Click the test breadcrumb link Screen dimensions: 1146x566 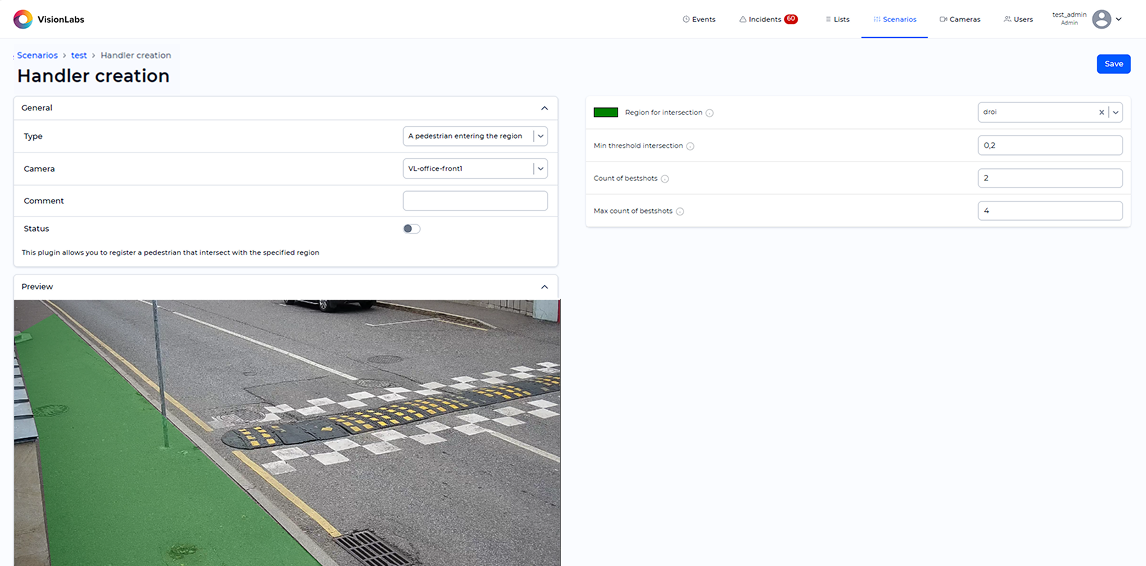(x=79, y=55)
